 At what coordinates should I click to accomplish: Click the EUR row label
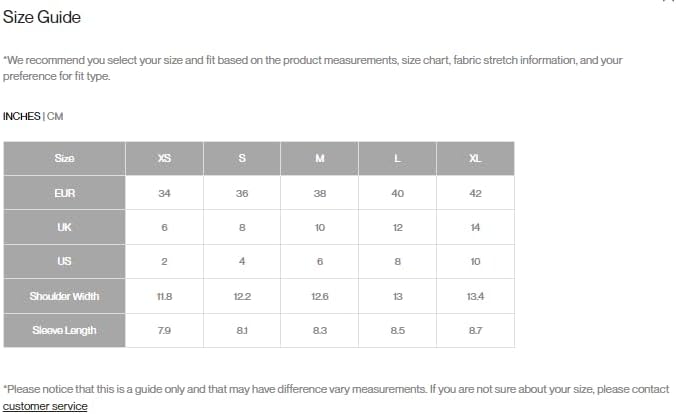click(64, 193)
